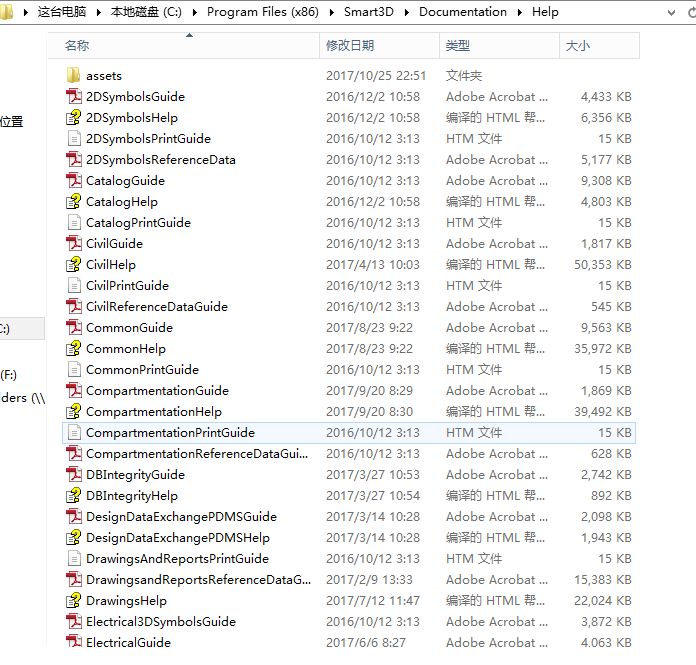Expand the arrow before 这台电脑 breadcrumb
The height and width of the screenshot is (665, 696).
coord(26,12)
